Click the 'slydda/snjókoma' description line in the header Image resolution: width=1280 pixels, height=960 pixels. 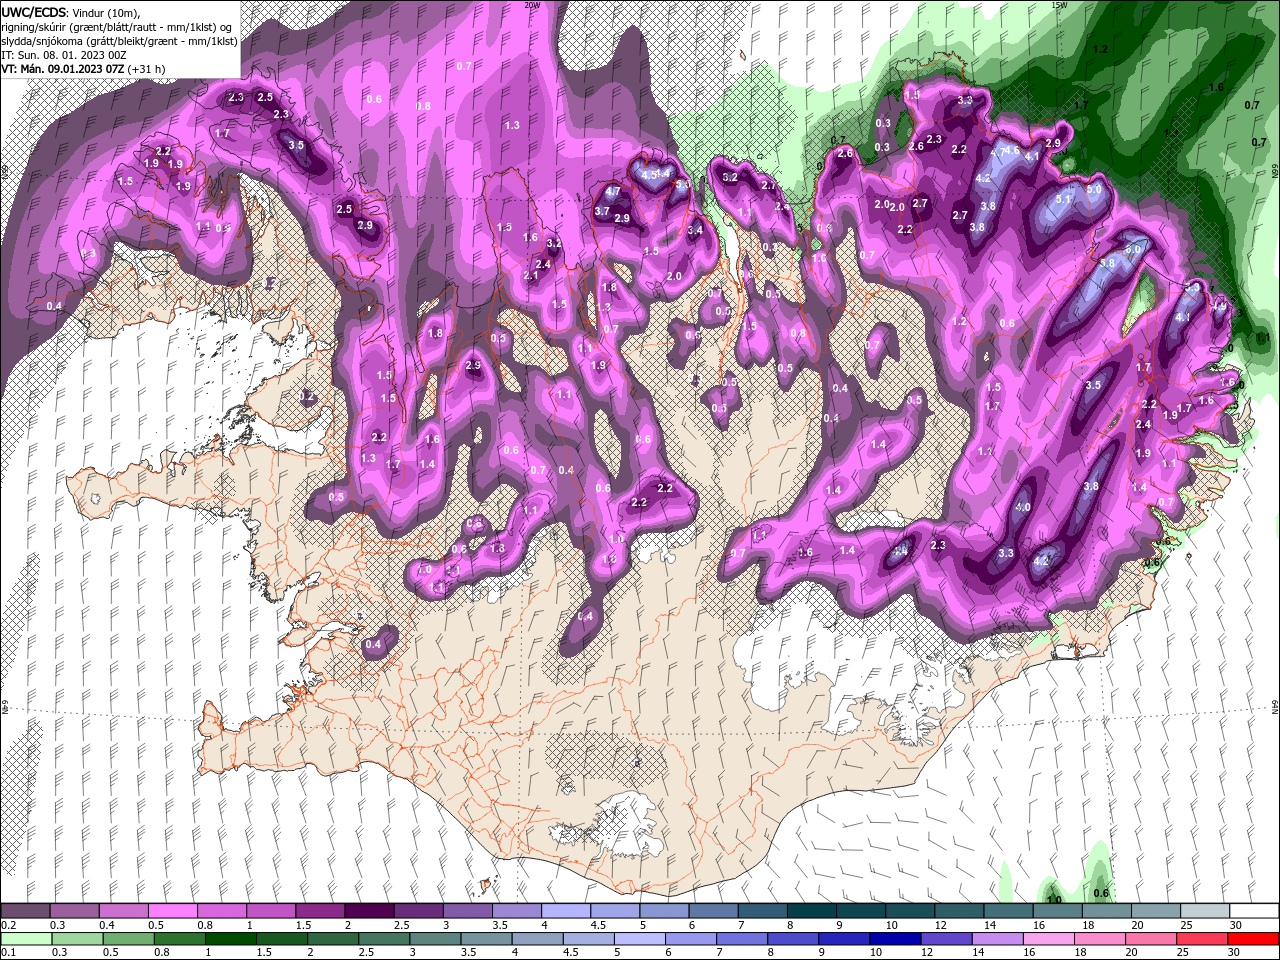coord(119,41)
